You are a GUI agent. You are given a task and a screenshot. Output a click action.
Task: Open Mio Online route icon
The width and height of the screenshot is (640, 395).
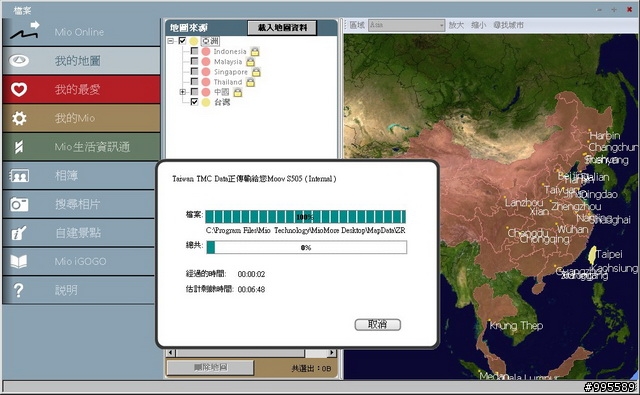pyautogui.click(x=24, y=31)
